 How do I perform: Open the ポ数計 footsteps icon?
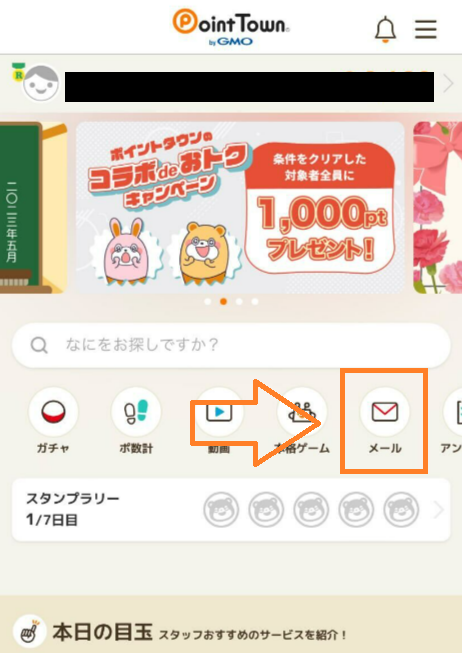[136, 412]
